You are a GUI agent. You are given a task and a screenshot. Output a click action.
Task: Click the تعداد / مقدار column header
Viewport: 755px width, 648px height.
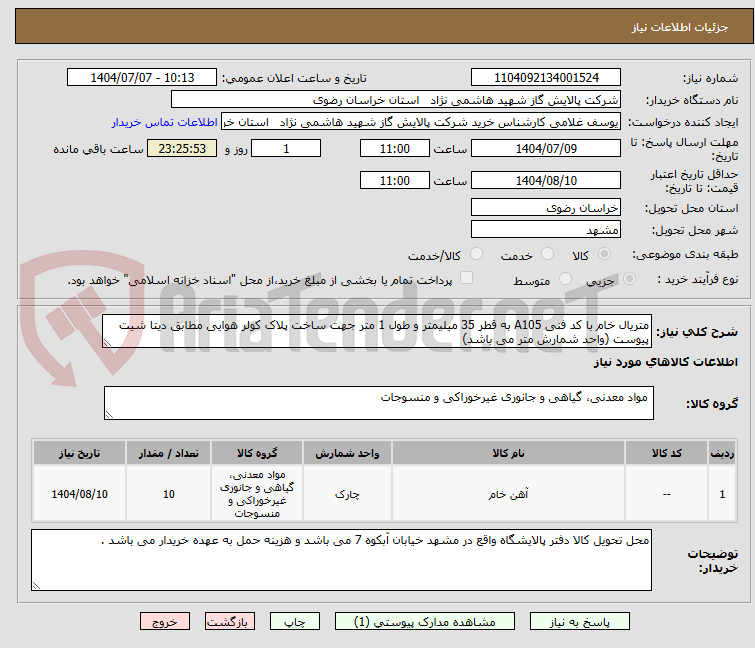tap(169, 453)
